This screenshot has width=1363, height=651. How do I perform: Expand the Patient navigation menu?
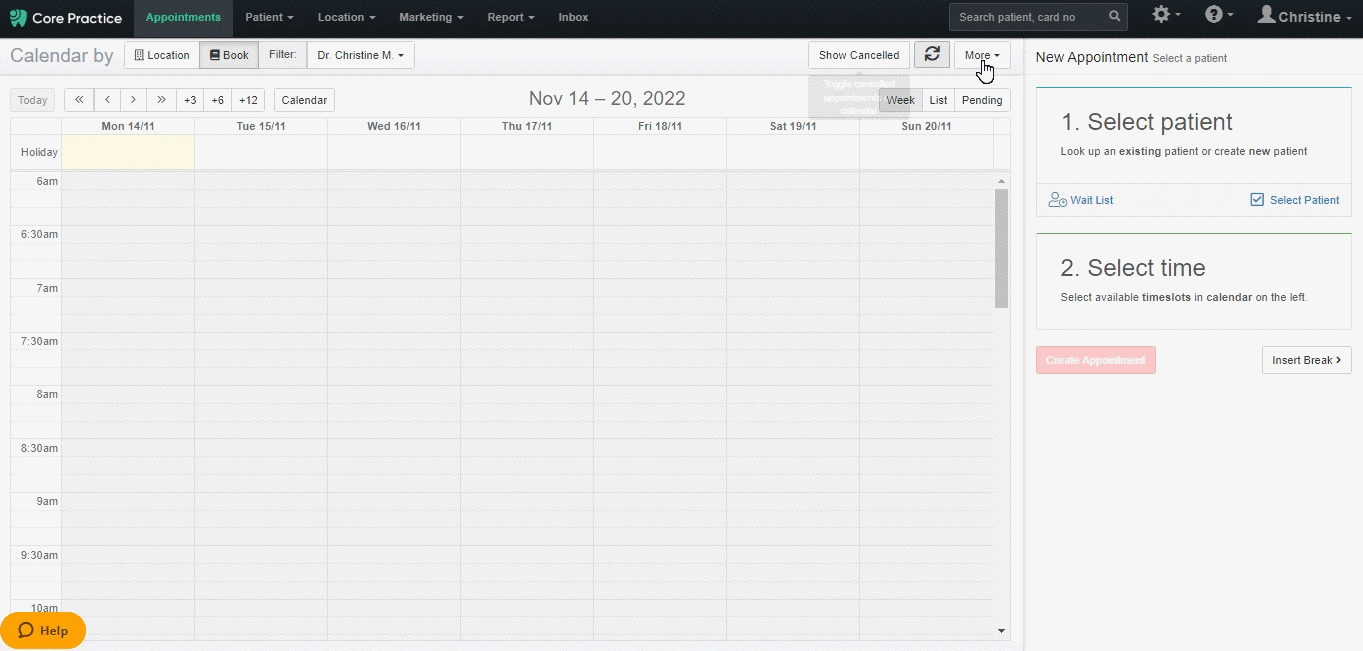[269, 17]
